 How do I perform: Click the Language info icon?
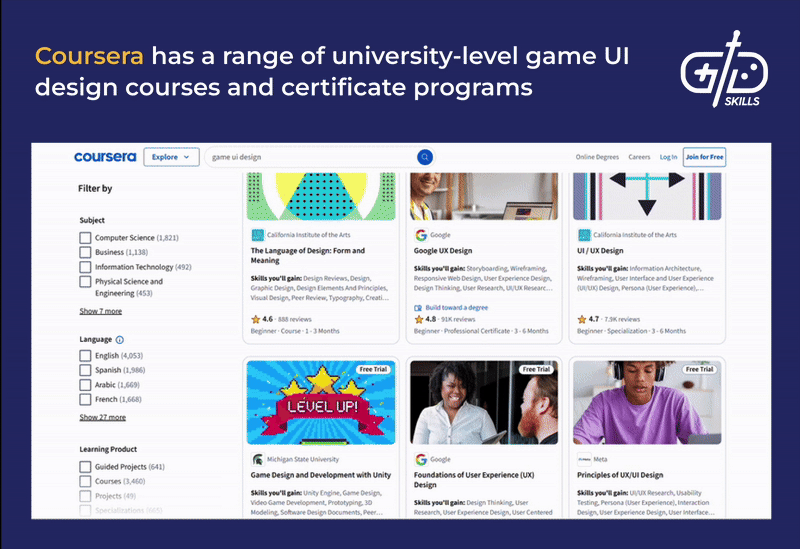120,340
